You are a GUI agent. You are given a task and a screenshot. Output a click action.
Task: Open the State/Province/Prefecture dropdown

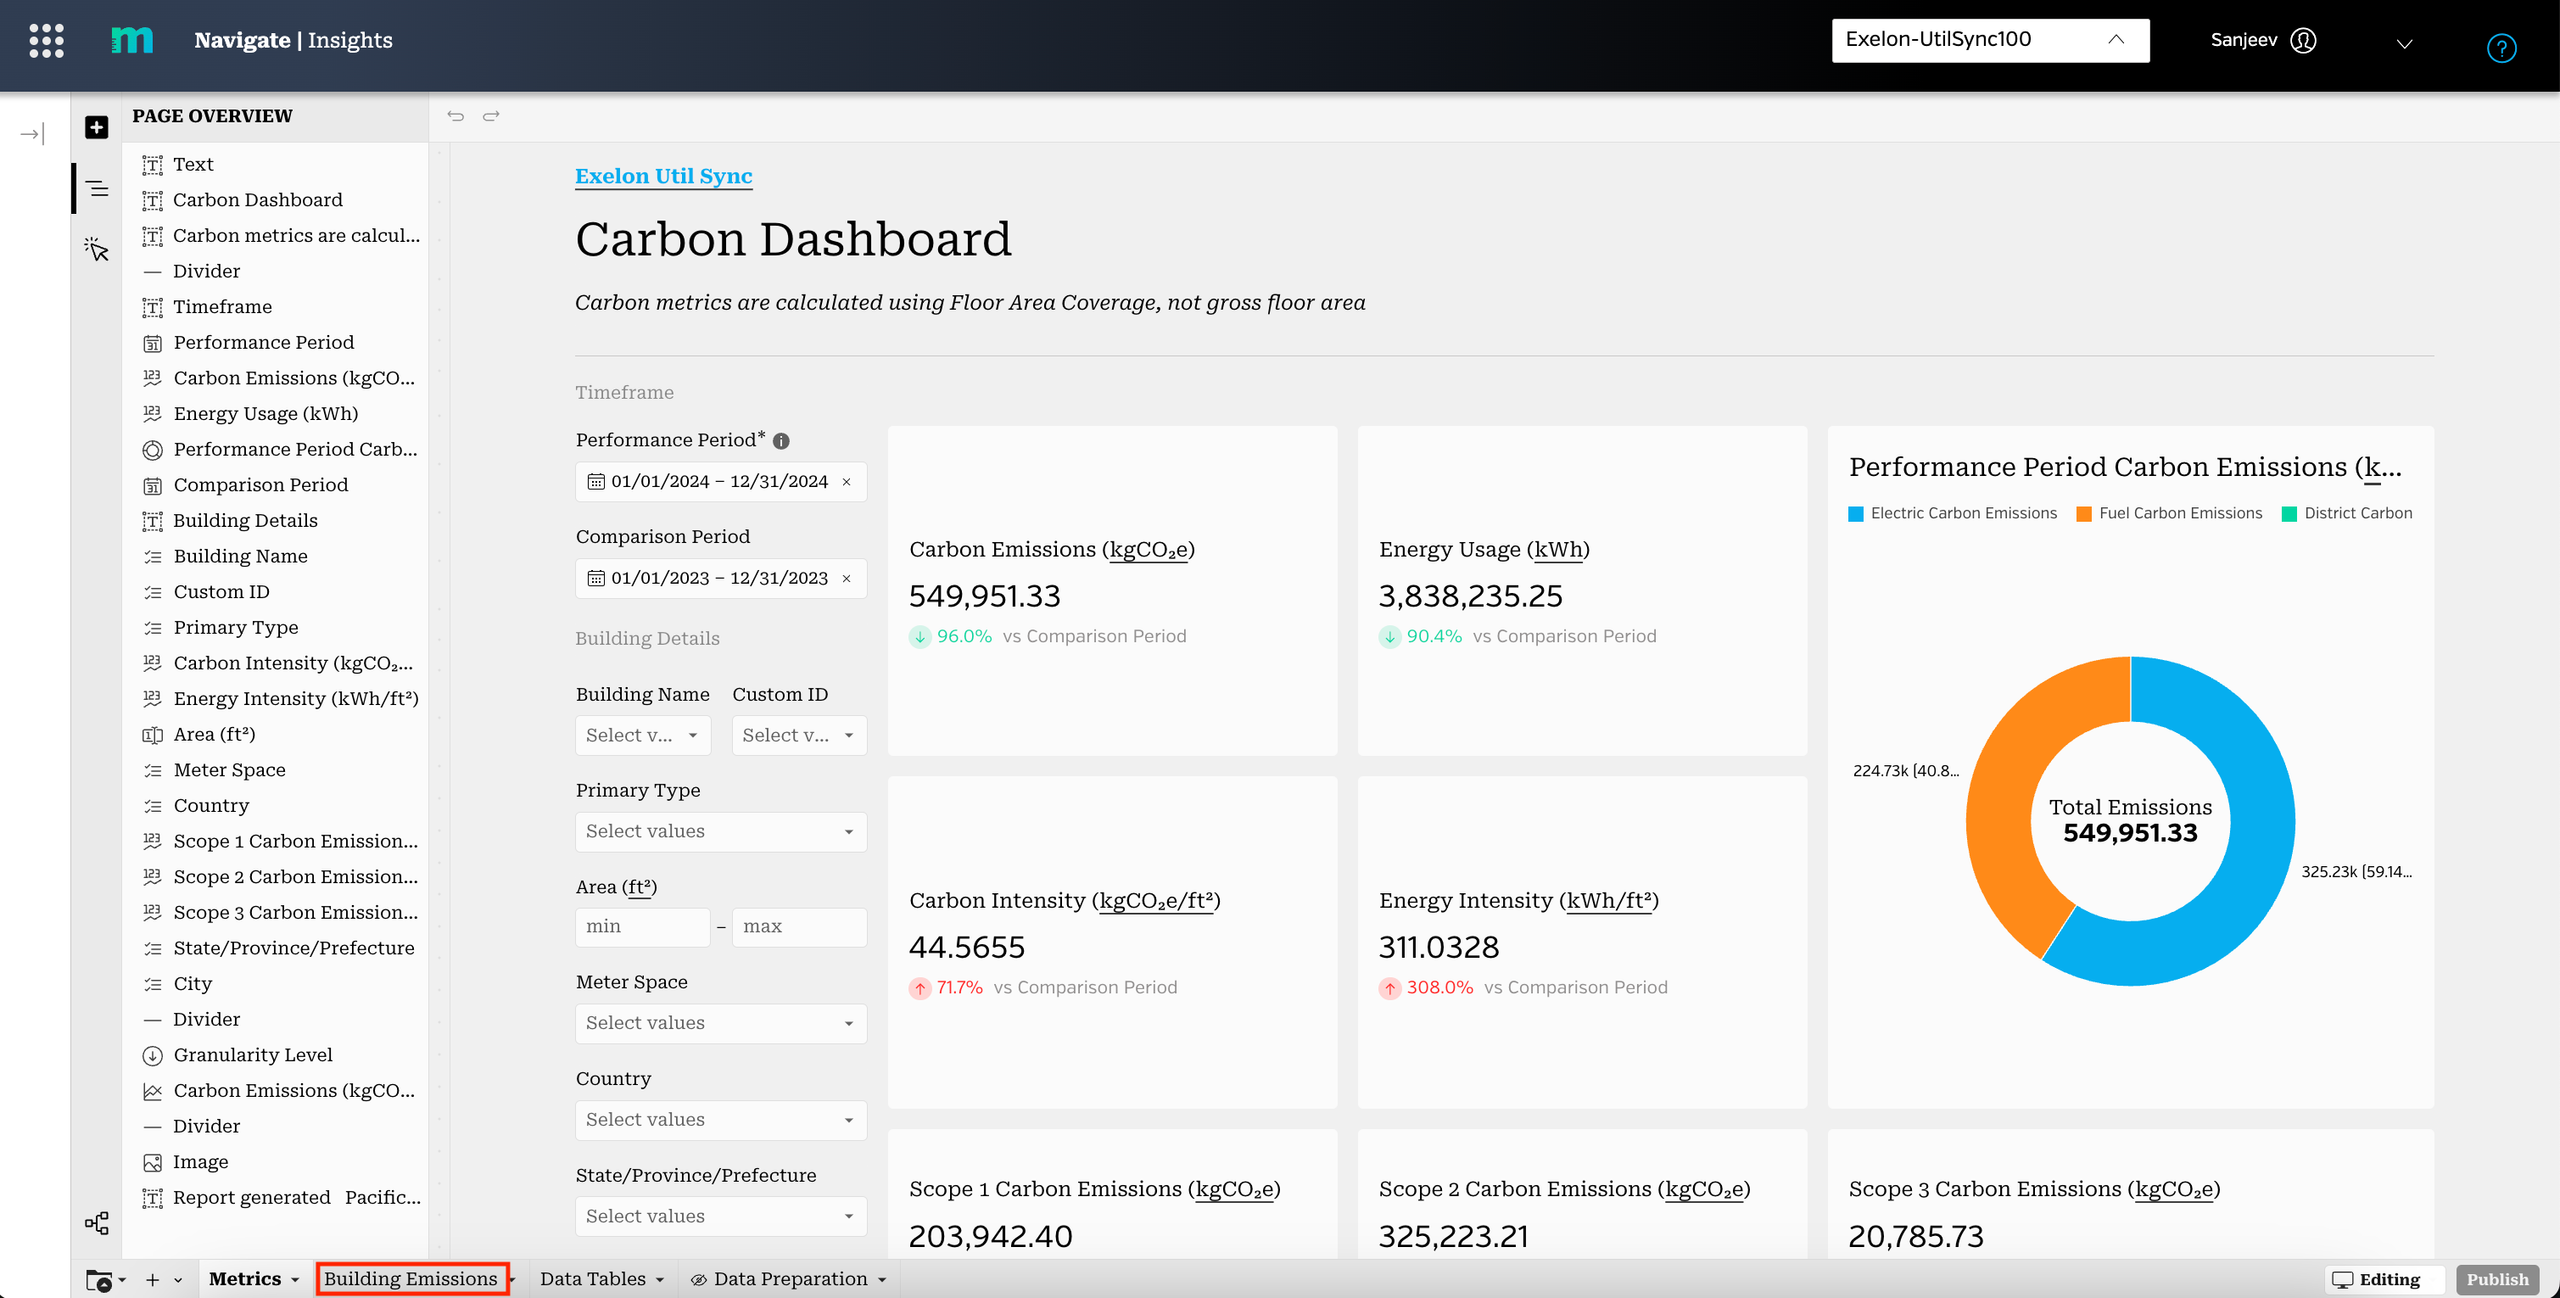click(x=721, y=1217)
